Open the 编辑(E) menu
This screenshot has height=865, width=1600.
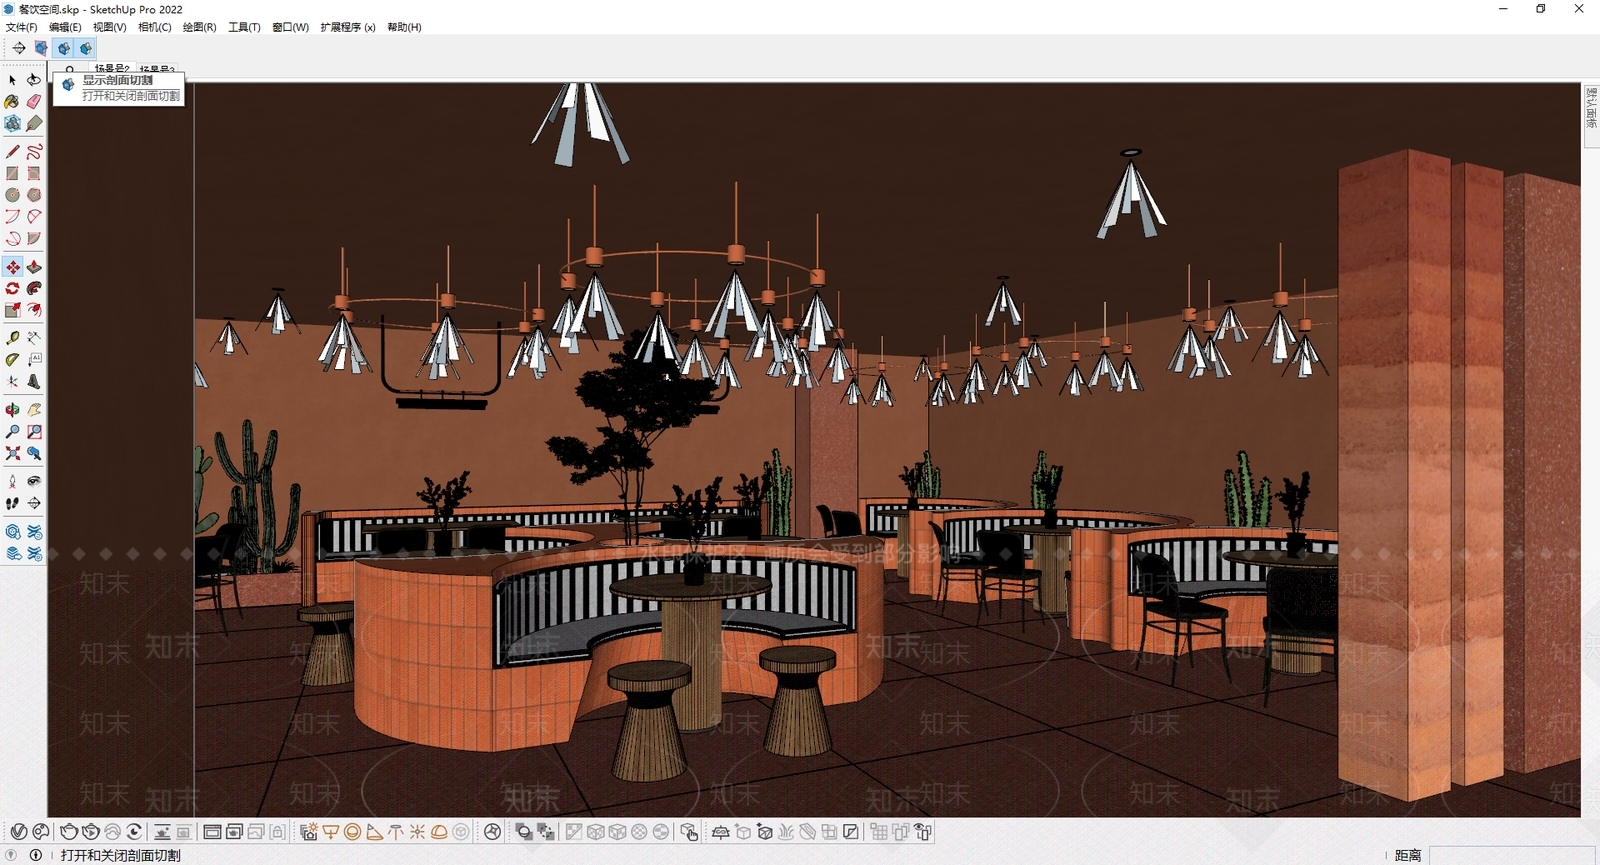pyautogui.click(x=65, y=27)
